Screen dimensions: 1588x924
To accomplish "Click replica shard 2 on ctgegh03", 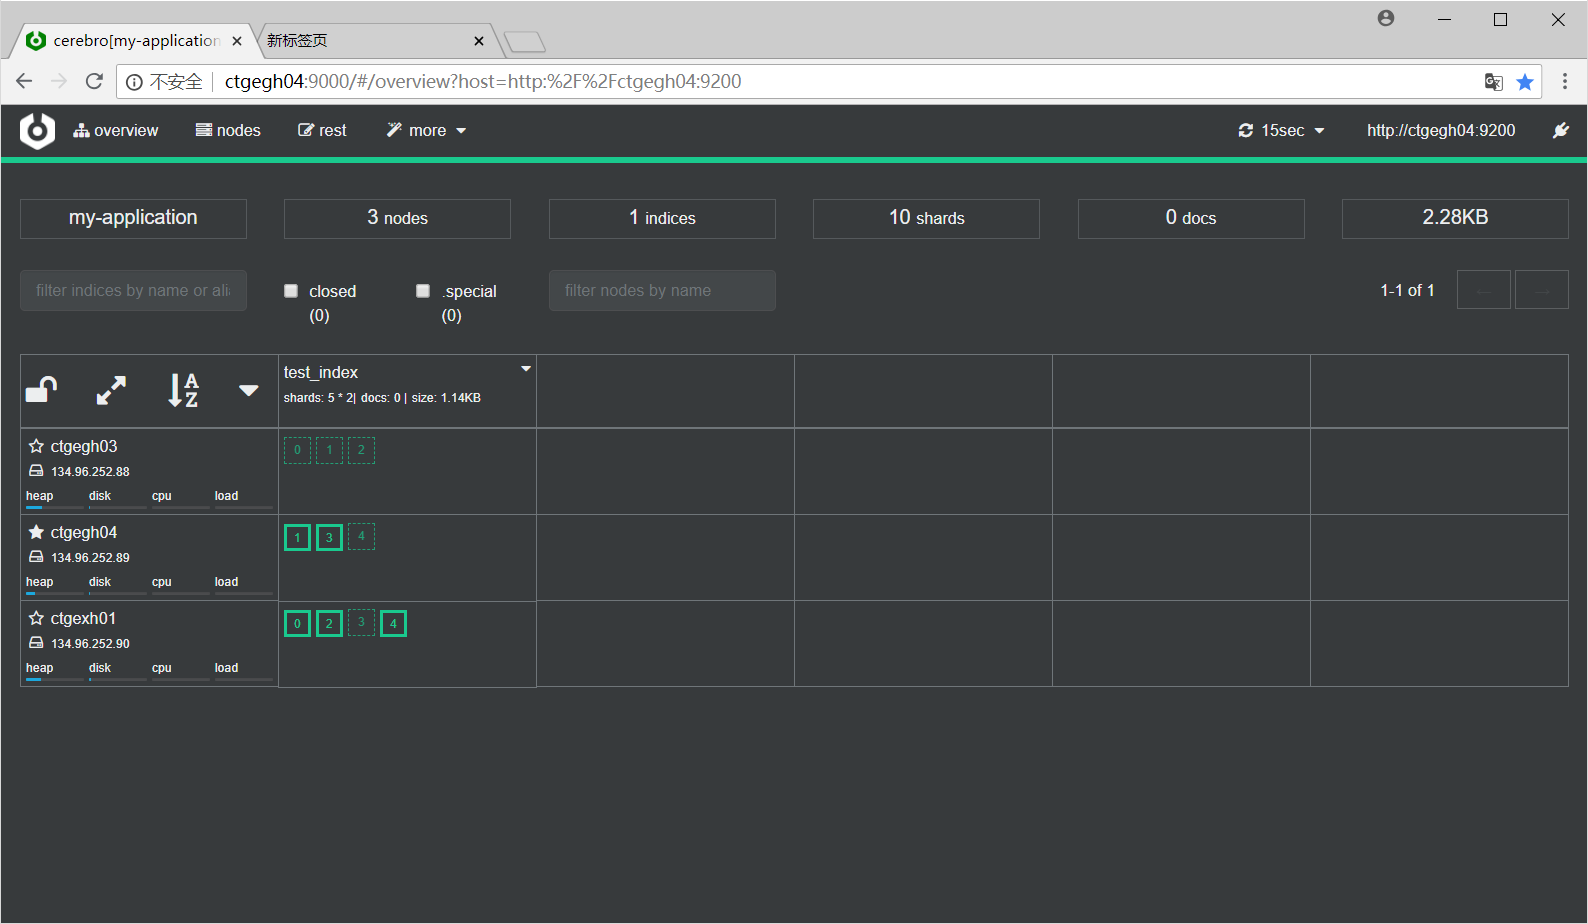I will [x=361, y=450].
